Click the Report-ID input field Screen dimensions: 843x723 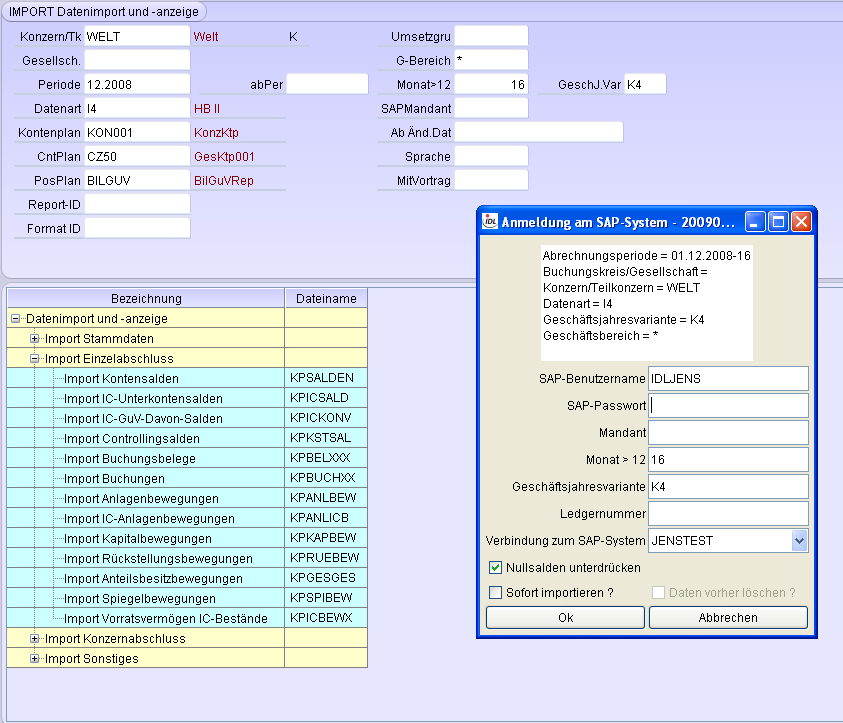tap(137, 204)
